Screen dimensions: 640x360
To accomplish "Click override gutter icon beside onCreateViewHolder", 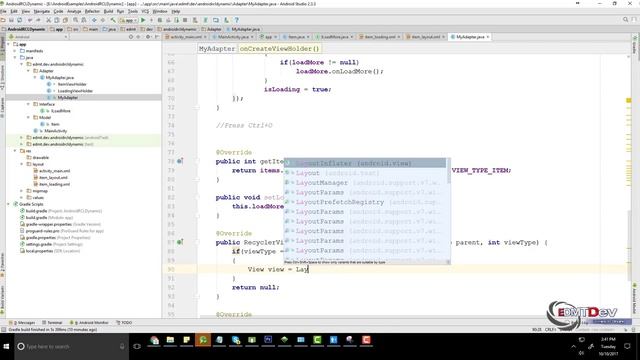I will click(x=180, y=242).
